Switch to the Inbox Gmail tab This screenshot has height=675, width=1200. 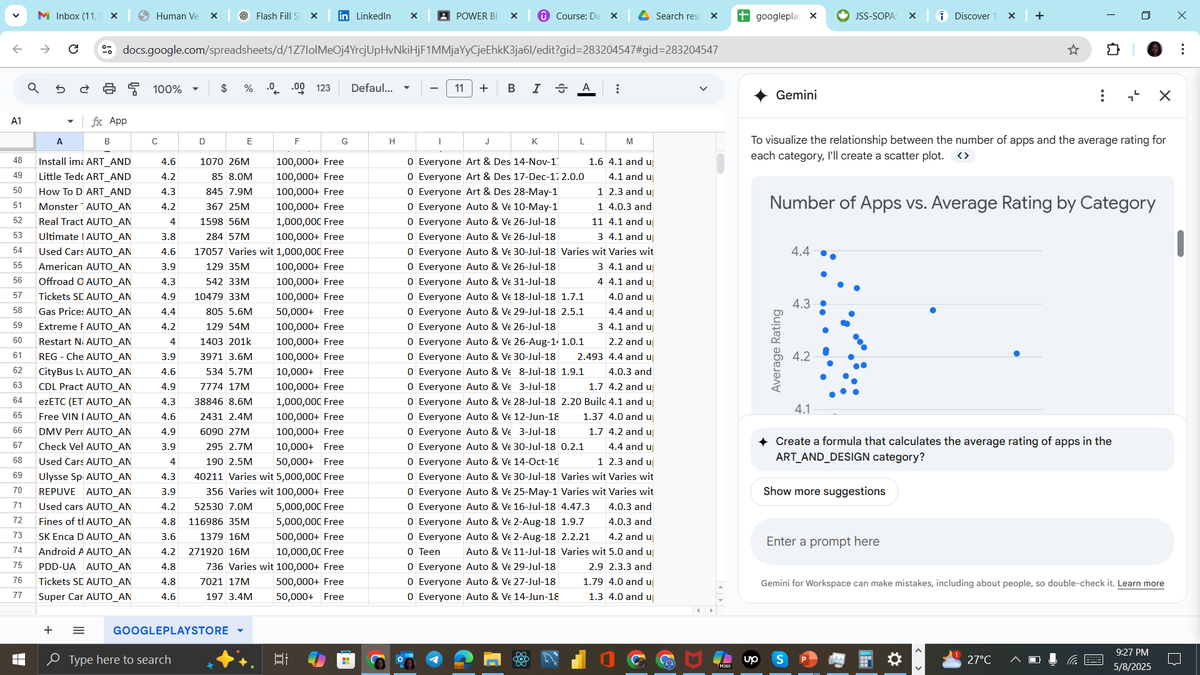(76, 16)
